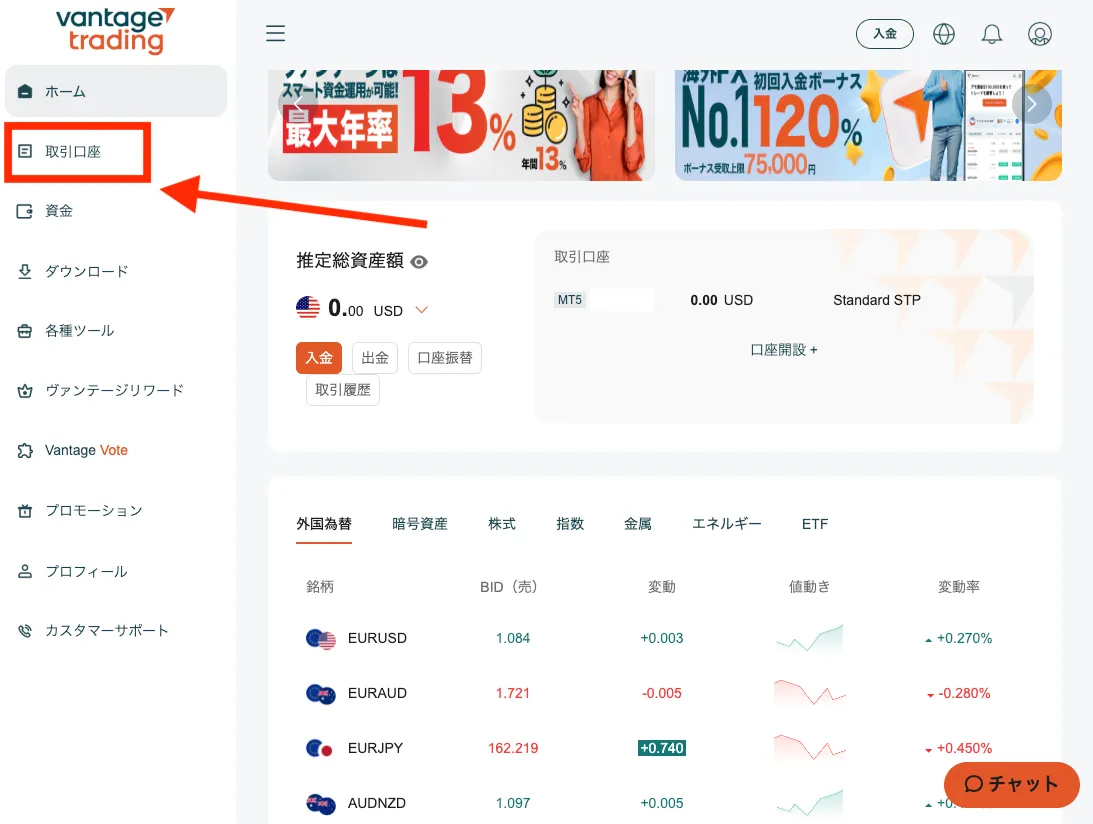This screenshot has height=824, width=1093.
Task: Click the puzzle icon beside Vantage Vote
Action: pos(25,450)
